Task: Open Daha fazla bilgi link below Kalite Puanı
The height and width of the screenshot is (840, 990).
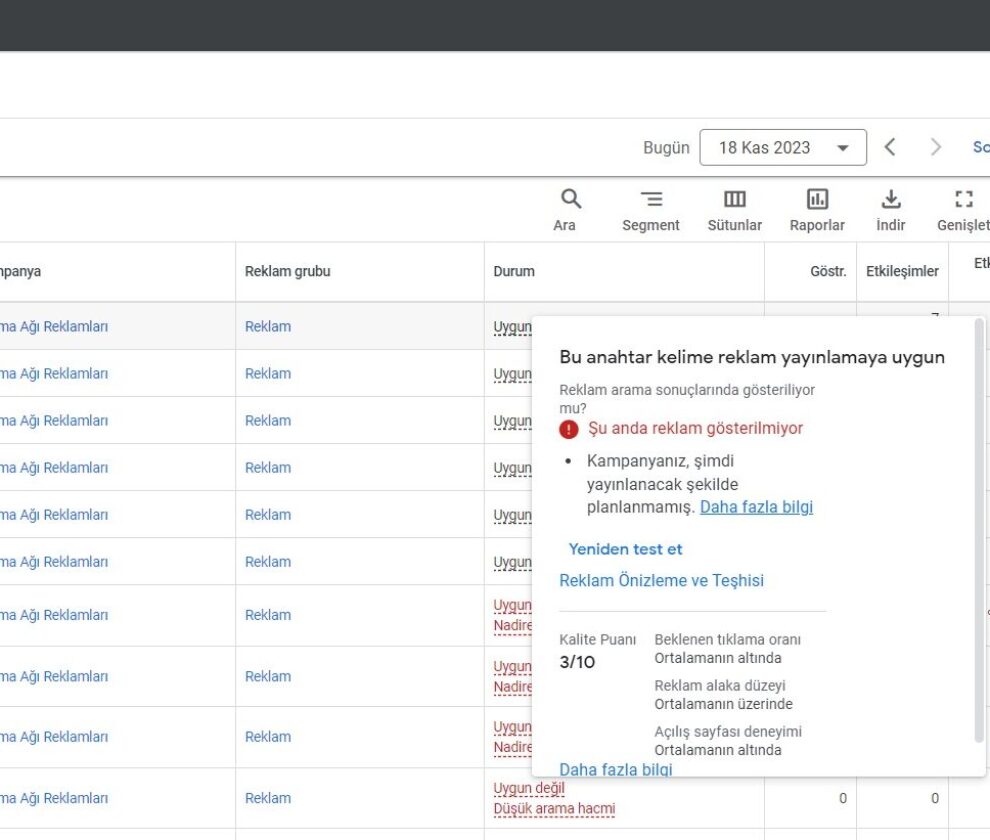Action: click(616, 769)
